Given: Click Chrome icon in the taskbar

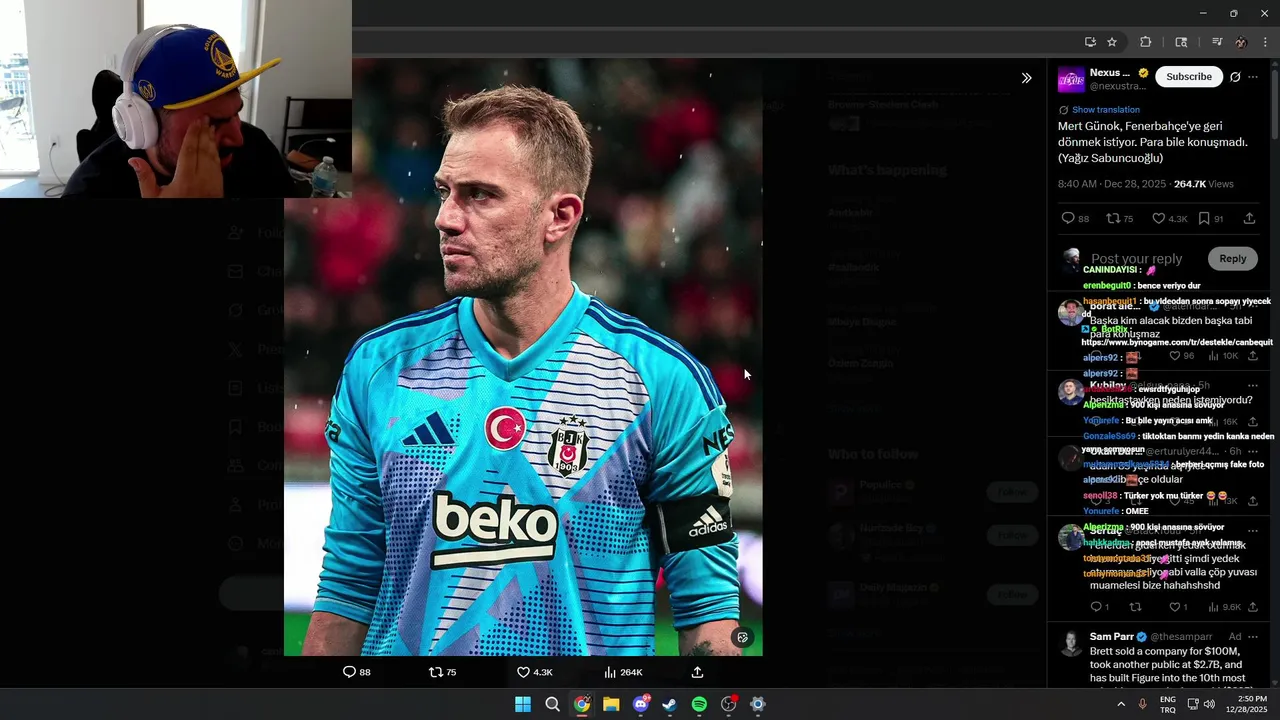Looking at the screenshot, I should click(582, 704).
